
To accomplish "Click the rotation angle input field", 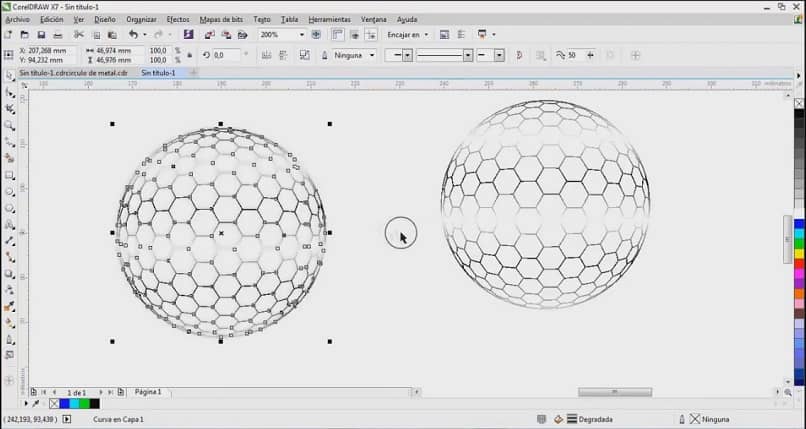I will [226, 56].
